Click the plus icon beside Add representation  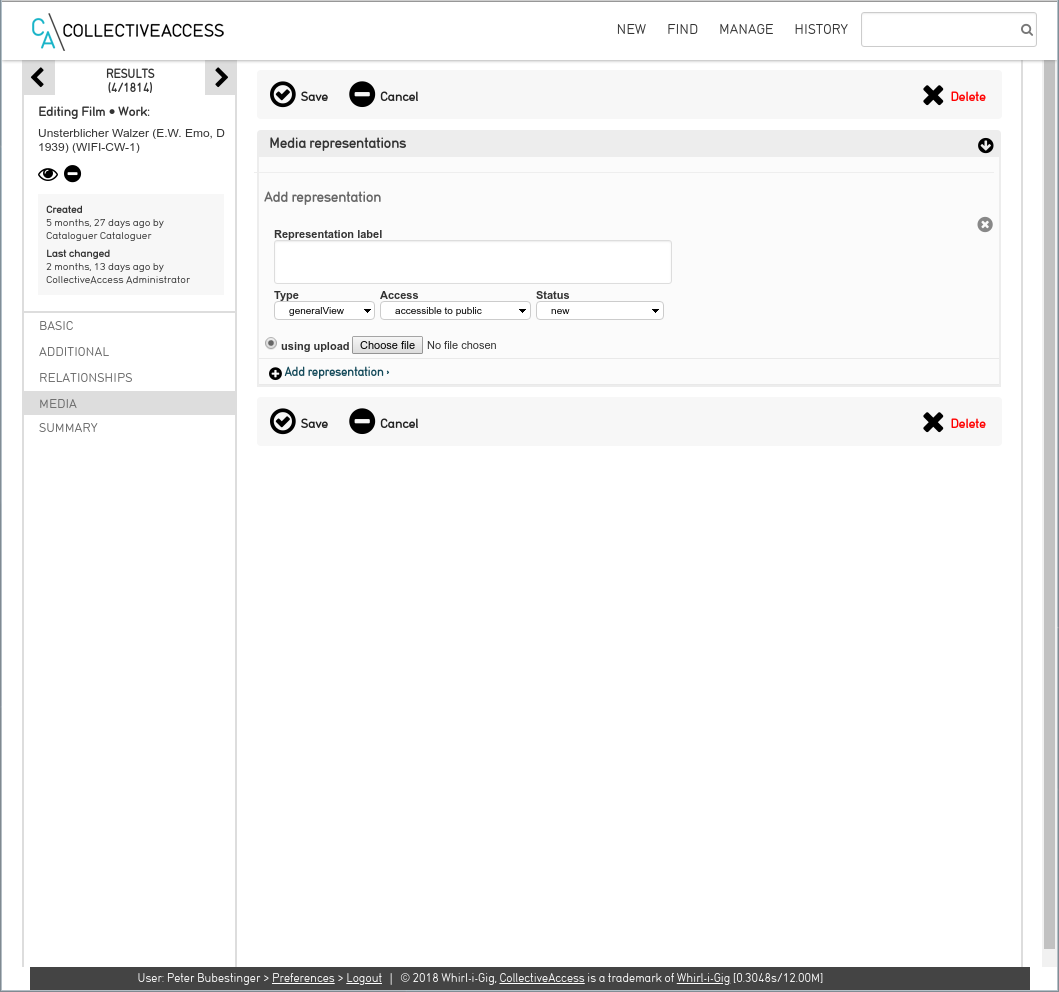(275, 373)
